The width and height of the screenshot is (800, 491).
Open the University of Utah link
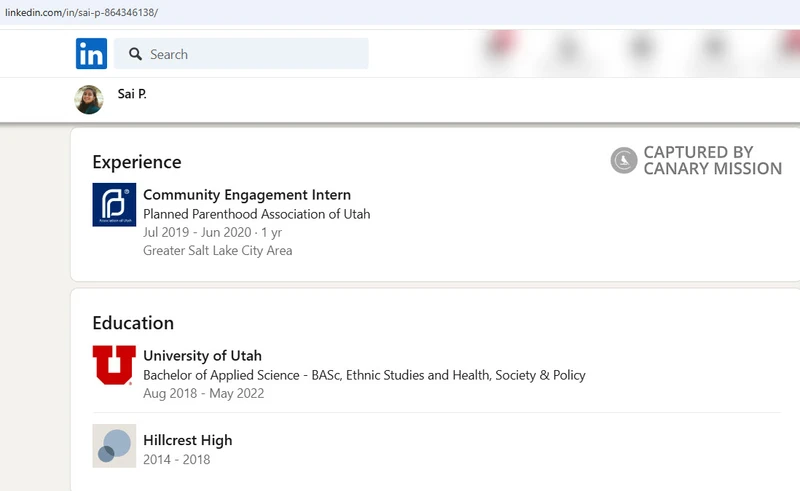[x=202, y=356]
